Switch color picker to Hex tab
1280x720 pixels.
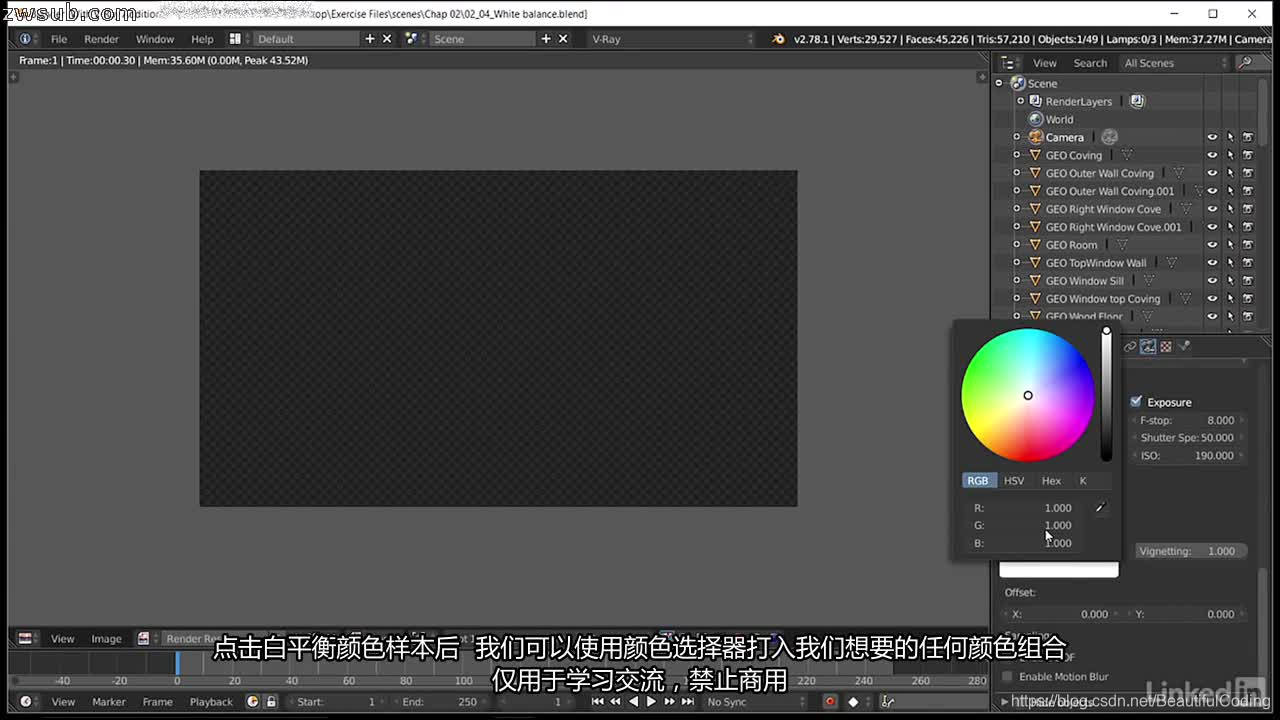(x=1051, y=480)
